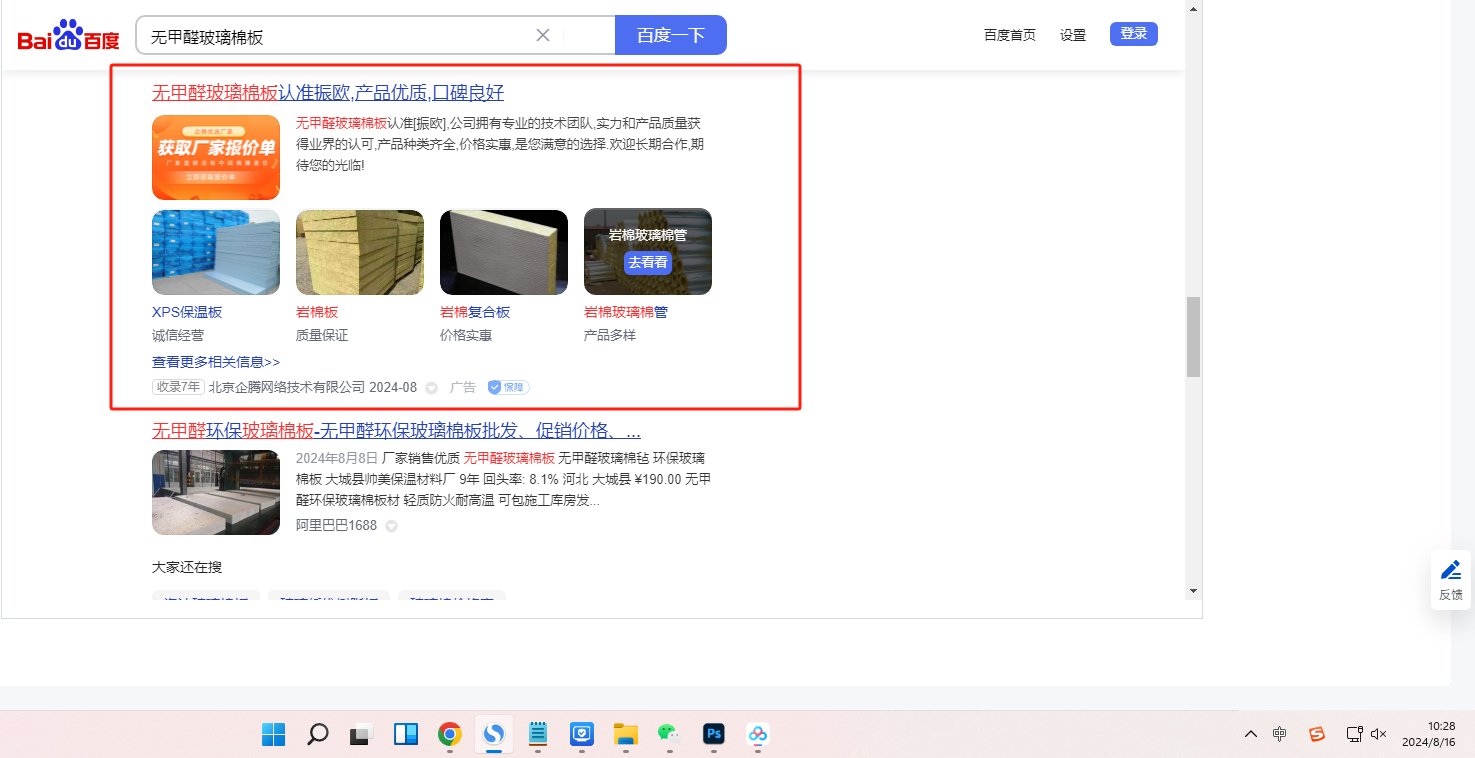Screen dimensions: 1475x758
Task: Expand dropdown arrow beside 北京企腾网络技术有限公司 2024-08
Action: click(x=432, y=388)
